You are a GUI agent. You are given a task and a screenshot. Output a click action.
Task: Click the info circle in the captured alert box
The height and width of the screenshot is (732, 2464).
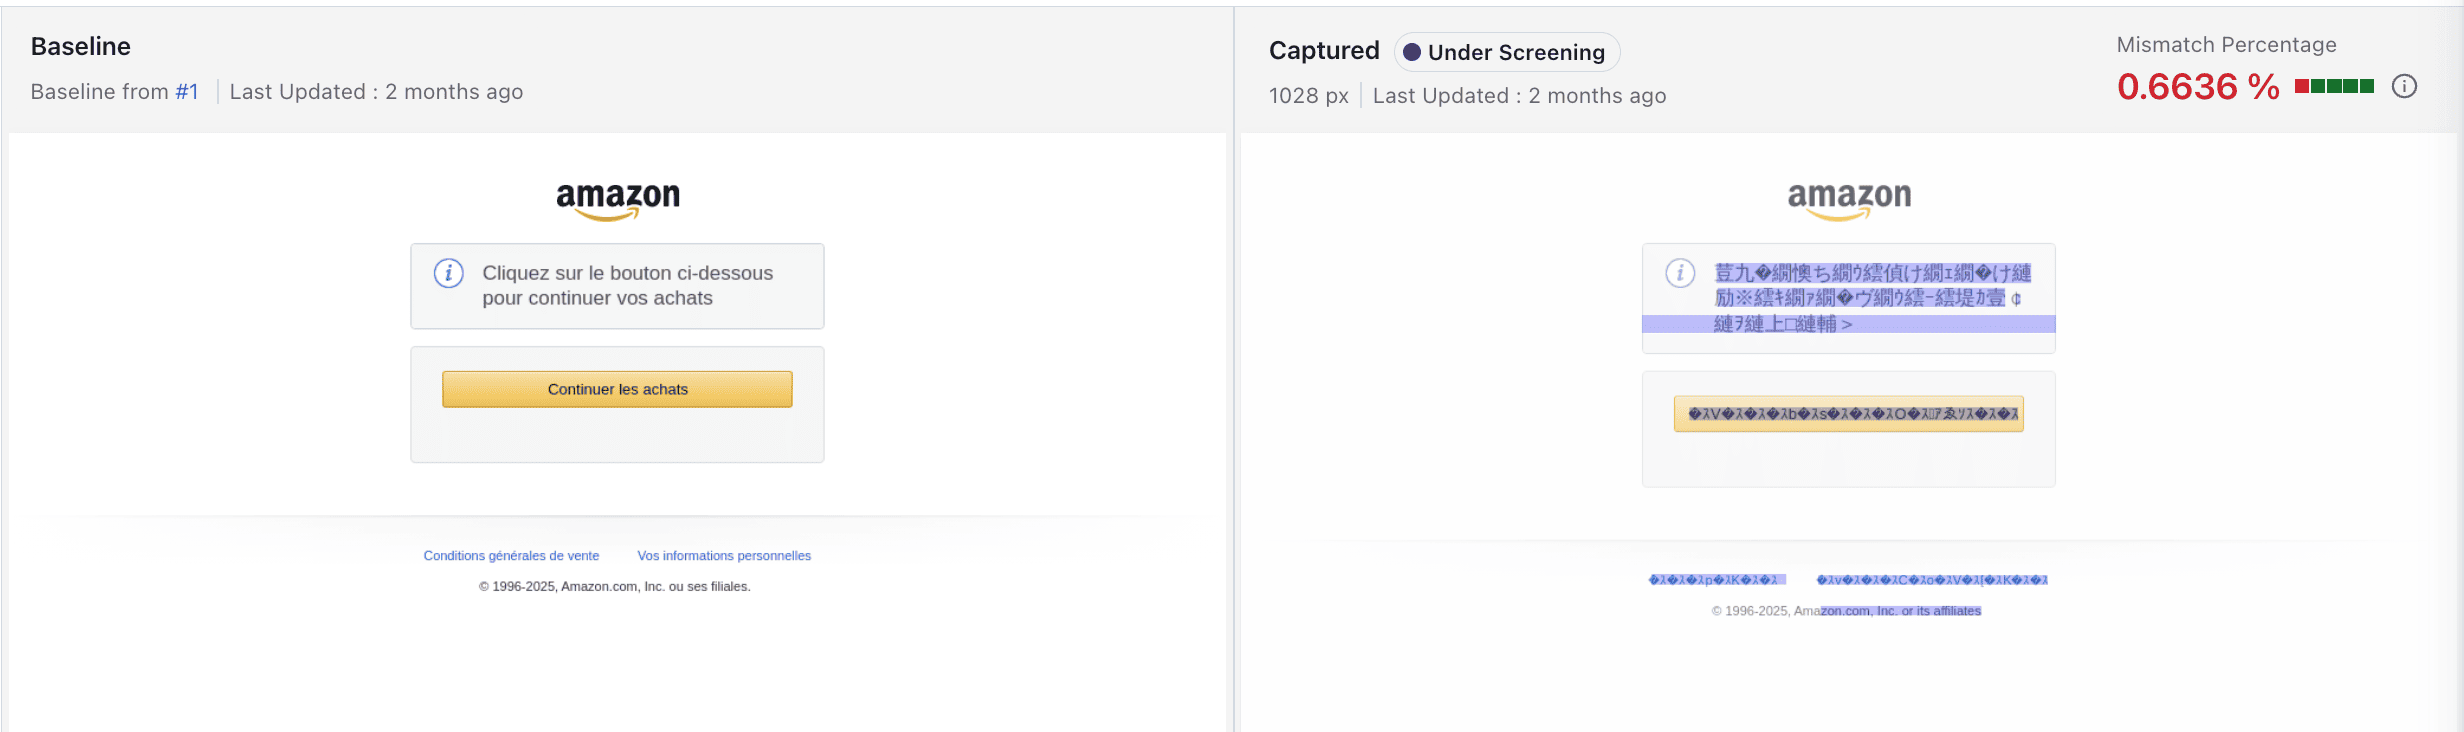click(x=1680, y=272)
